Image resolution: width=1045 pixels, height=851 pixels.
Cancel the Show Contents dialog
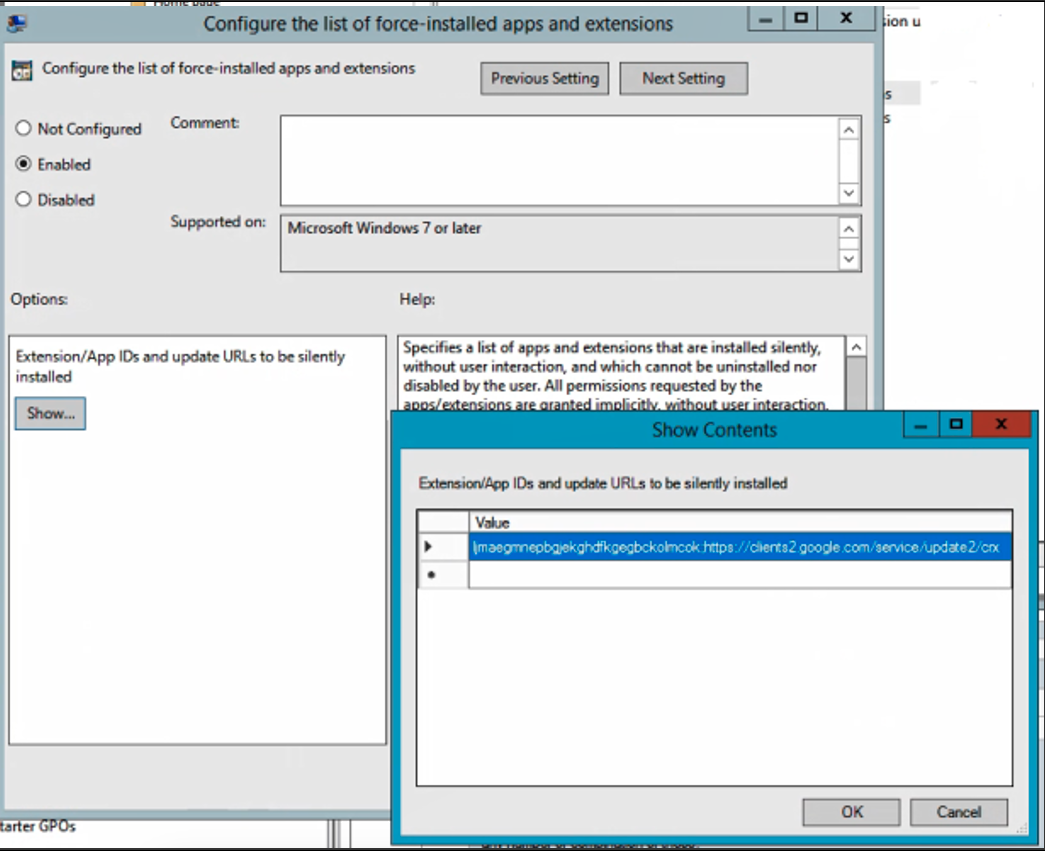point(958,811)
